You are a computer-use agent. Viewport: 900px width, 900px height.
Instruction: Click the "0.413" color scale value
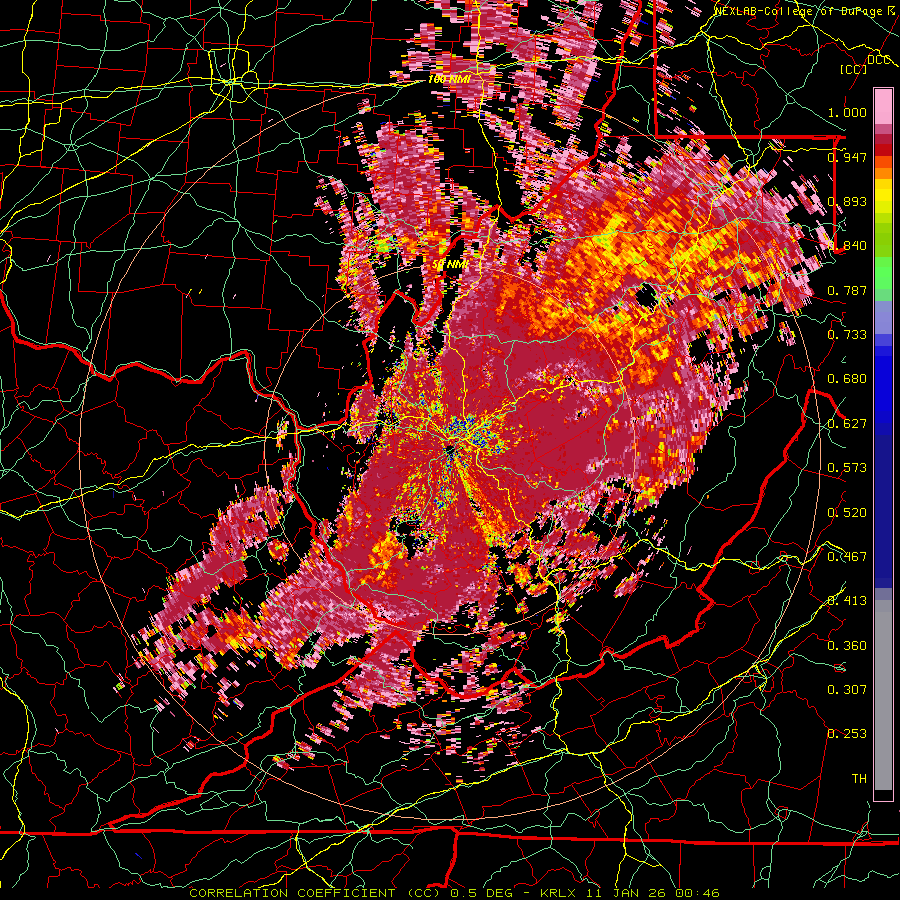847,601
